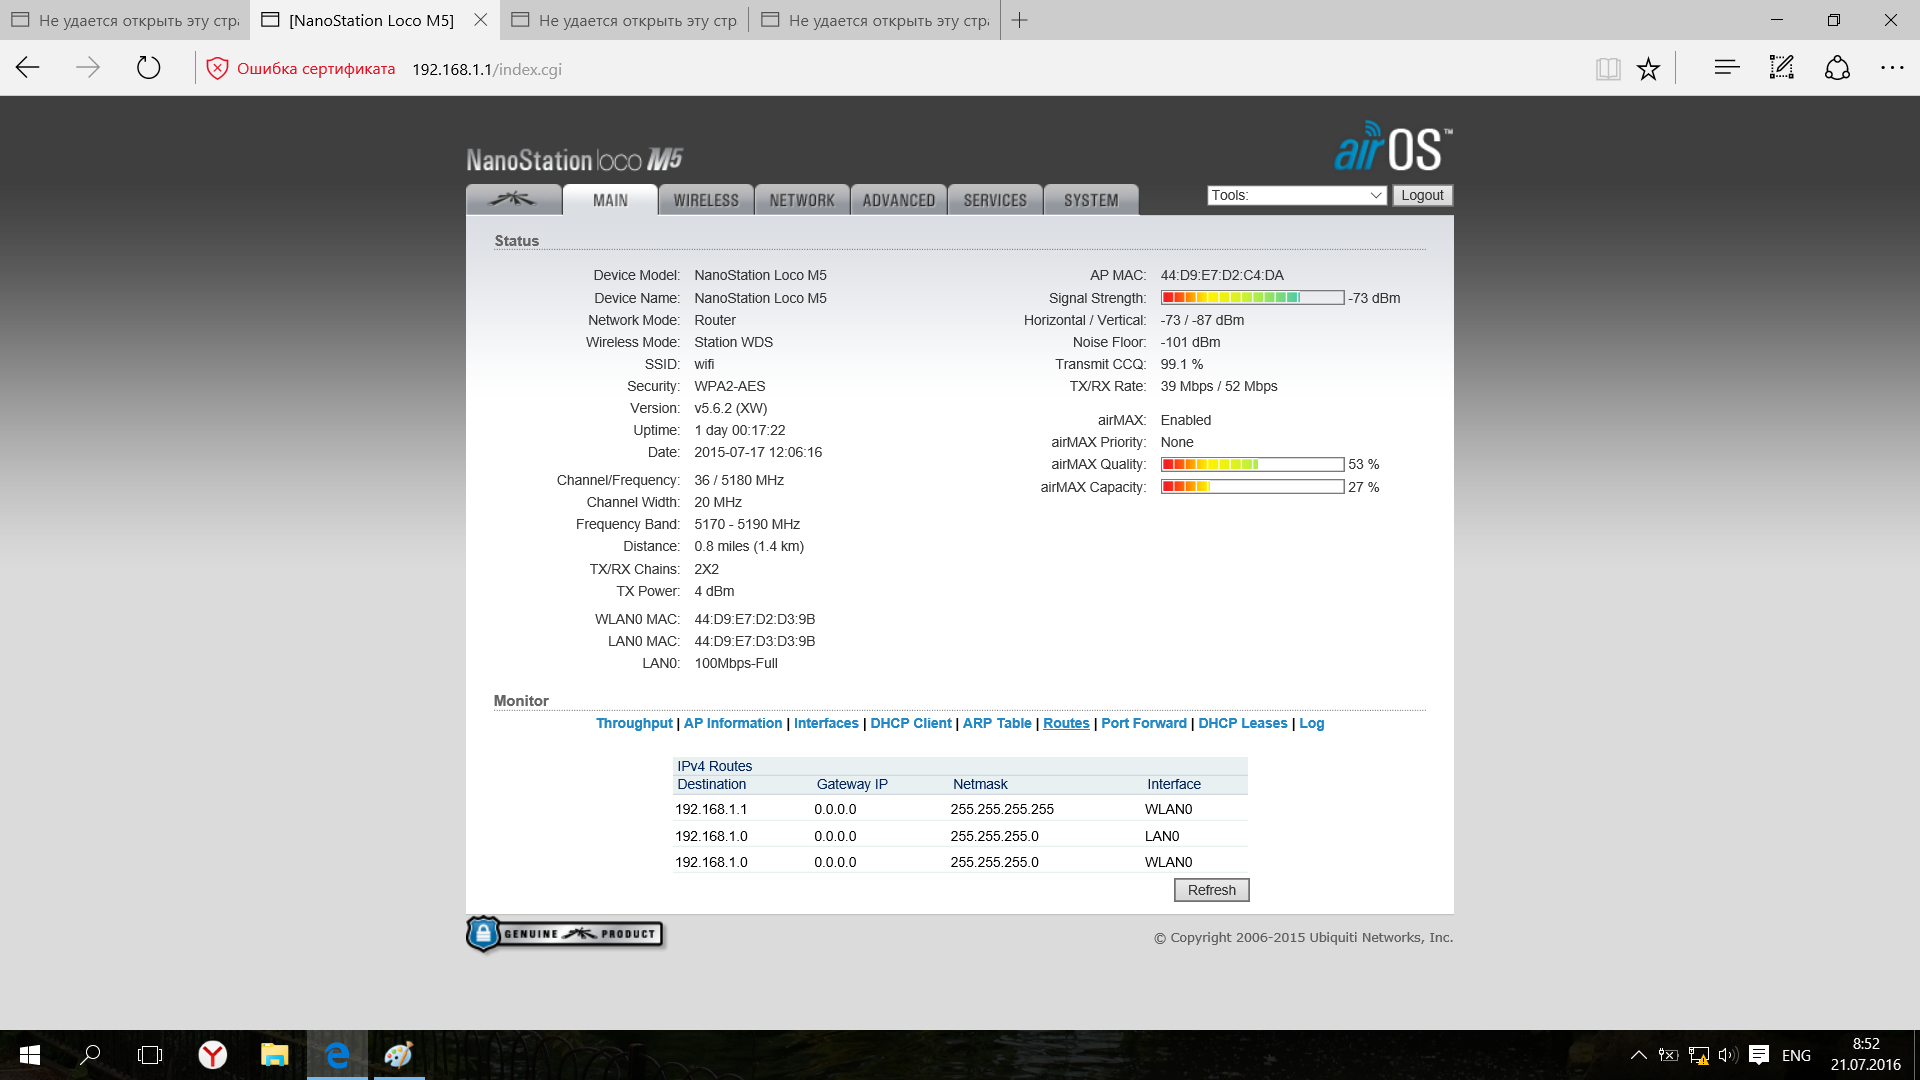Open the SERVICES tab
The width and height of the screenshot is (1920, 1080).
995,200
